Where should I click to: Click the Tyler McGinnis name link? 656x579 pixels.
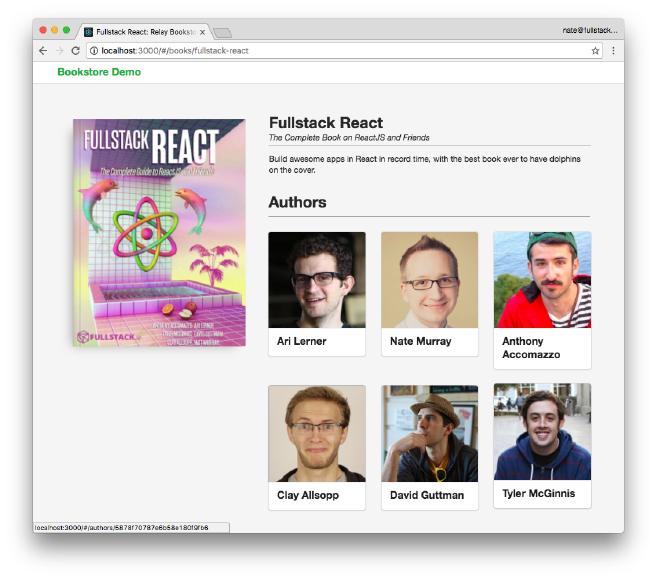click(x=538, y=494)
